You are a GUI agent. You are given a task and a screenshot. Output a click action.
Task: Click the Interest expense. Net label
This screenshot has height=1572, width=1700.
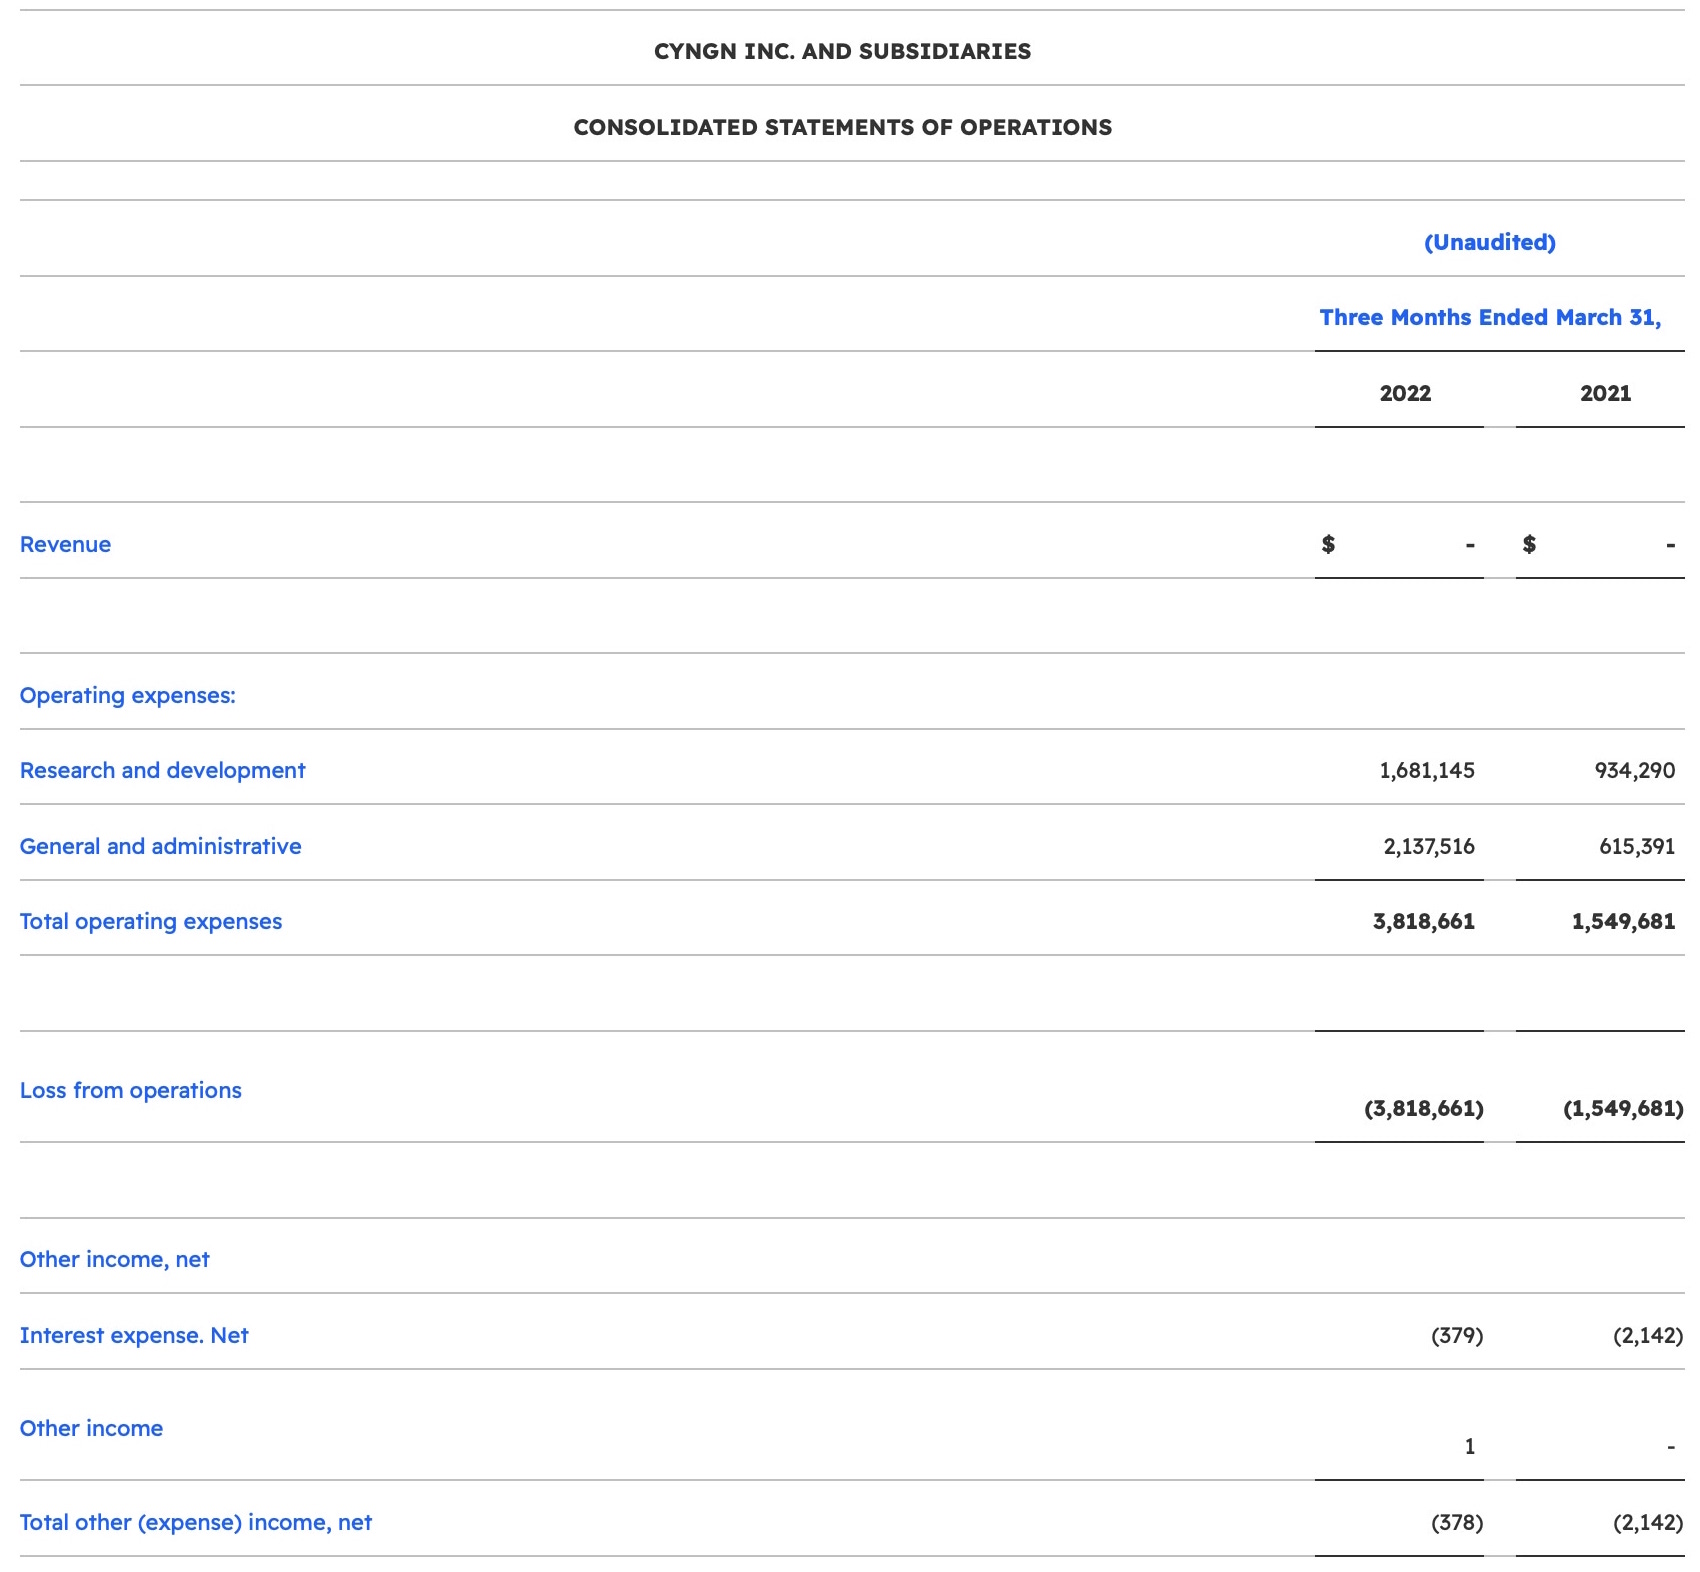[134, 1335]
